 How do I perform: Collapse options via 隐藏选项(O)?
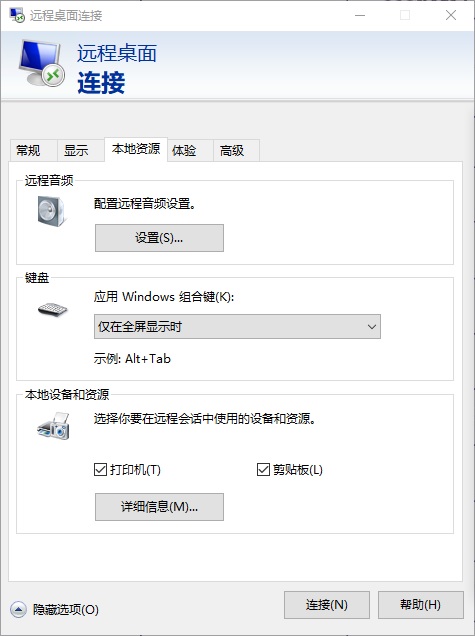click(66, 610)
